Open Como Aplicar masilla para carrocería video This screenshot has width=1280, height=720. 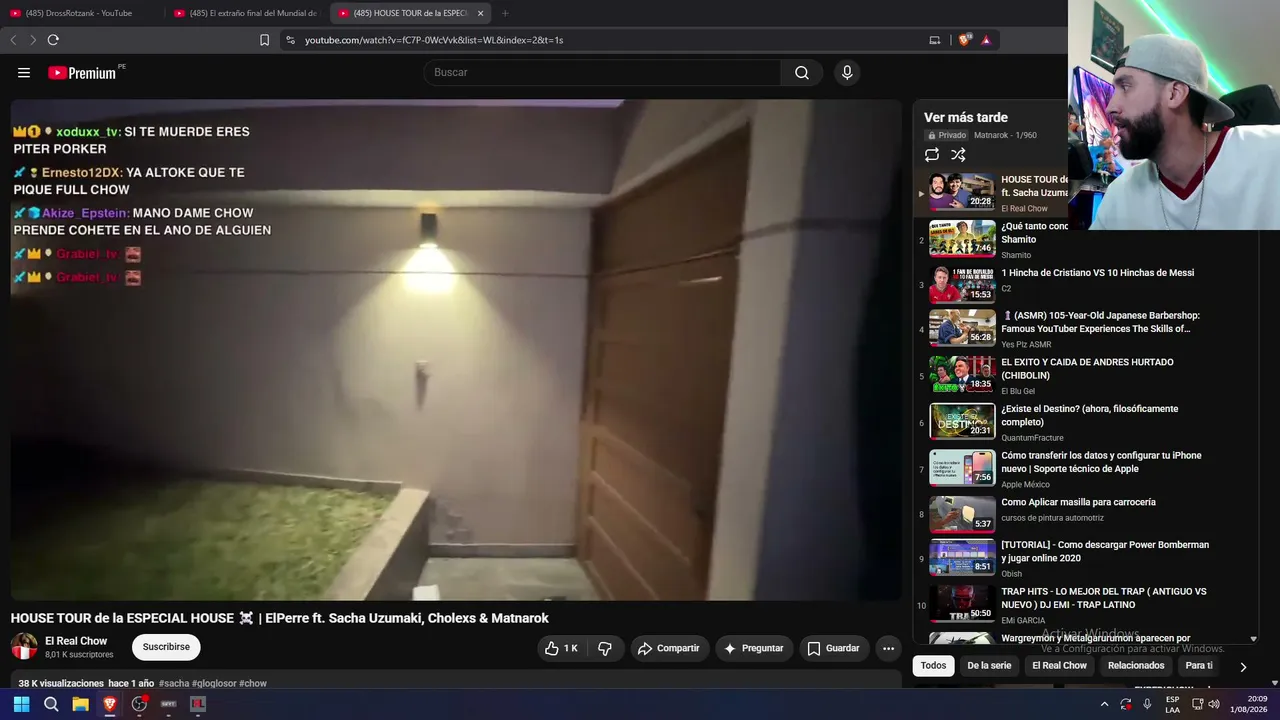[x=1078, y=502]
